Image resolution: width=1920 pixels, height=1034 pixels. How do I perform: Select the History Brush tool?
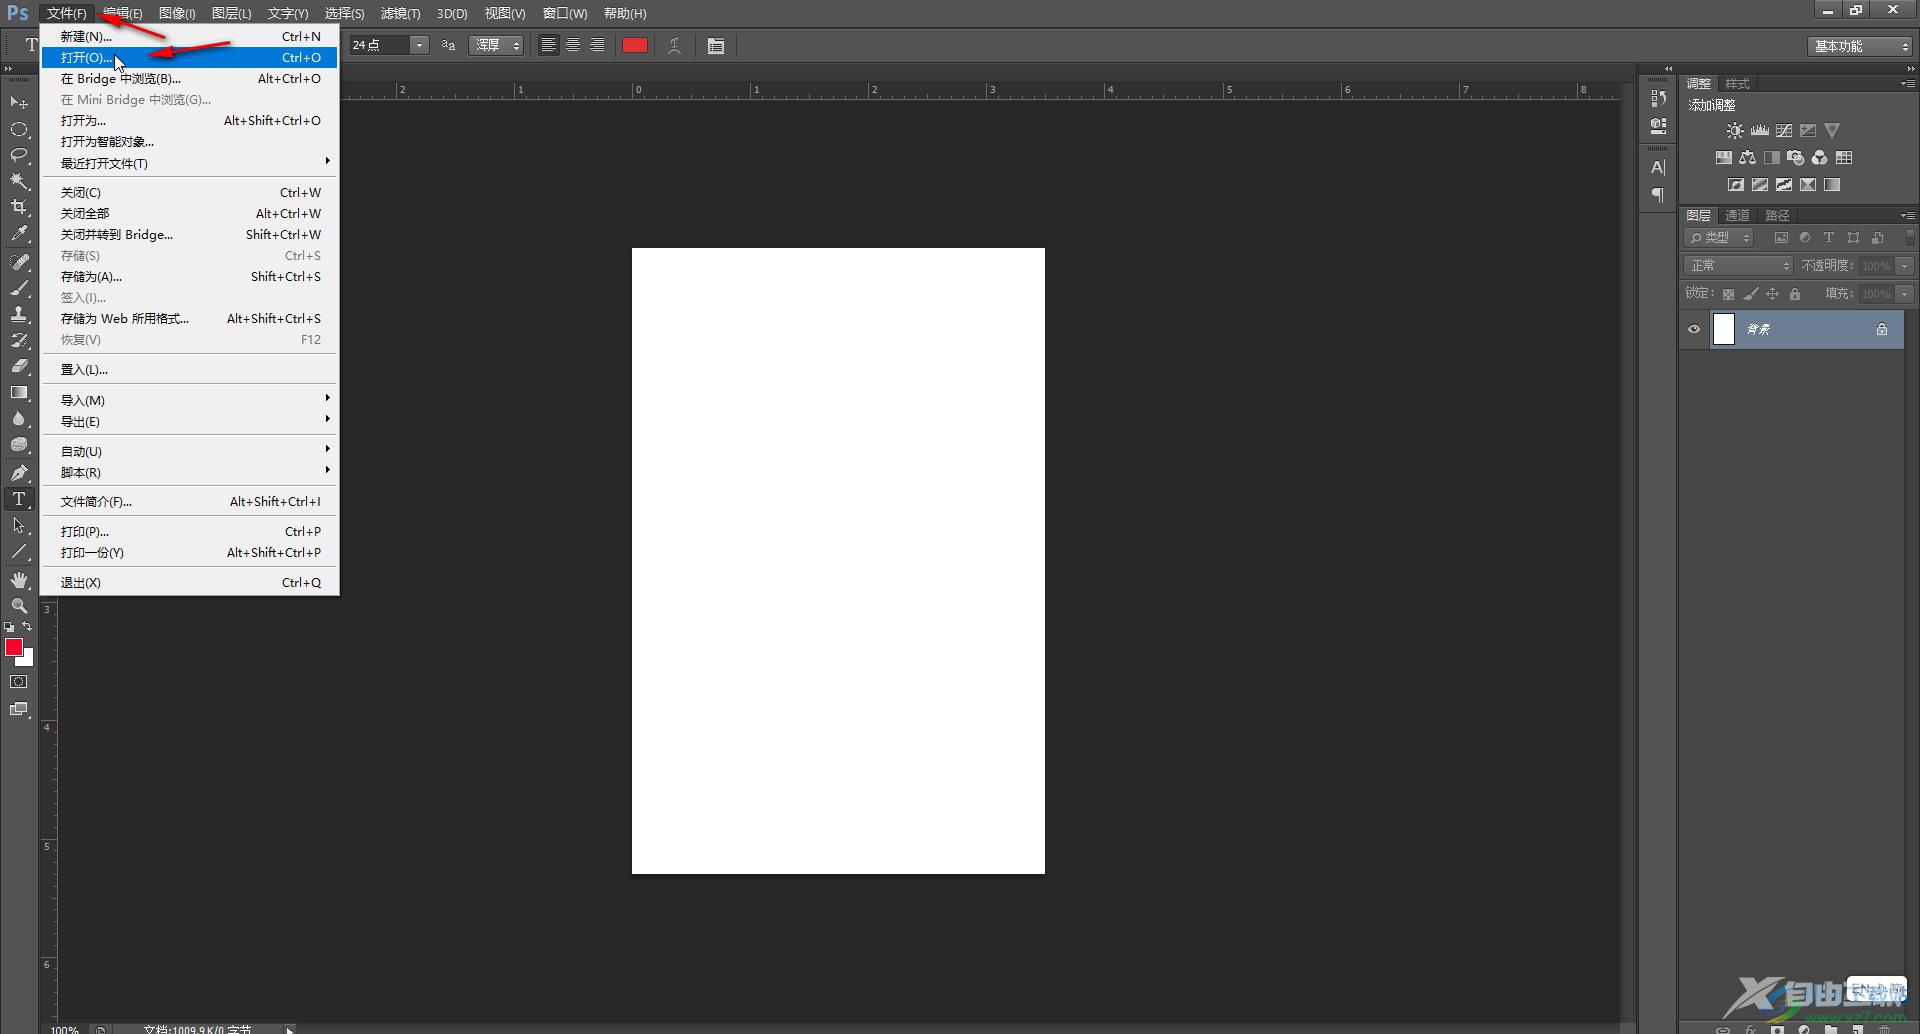(19, 340)
